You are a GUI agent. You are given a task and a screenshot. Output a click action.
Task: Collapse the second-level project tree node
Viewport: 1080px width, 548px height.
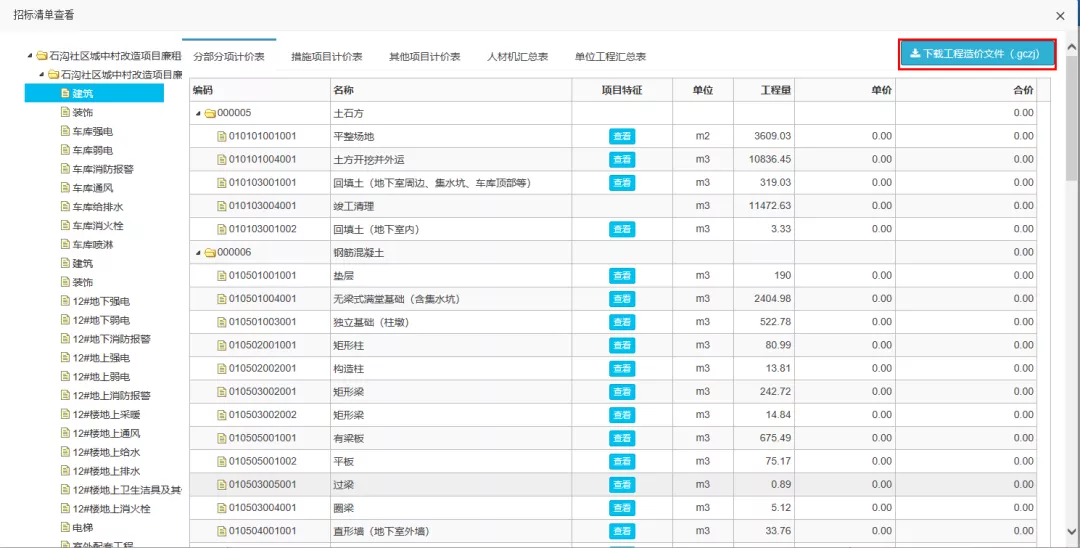(42, 75)
